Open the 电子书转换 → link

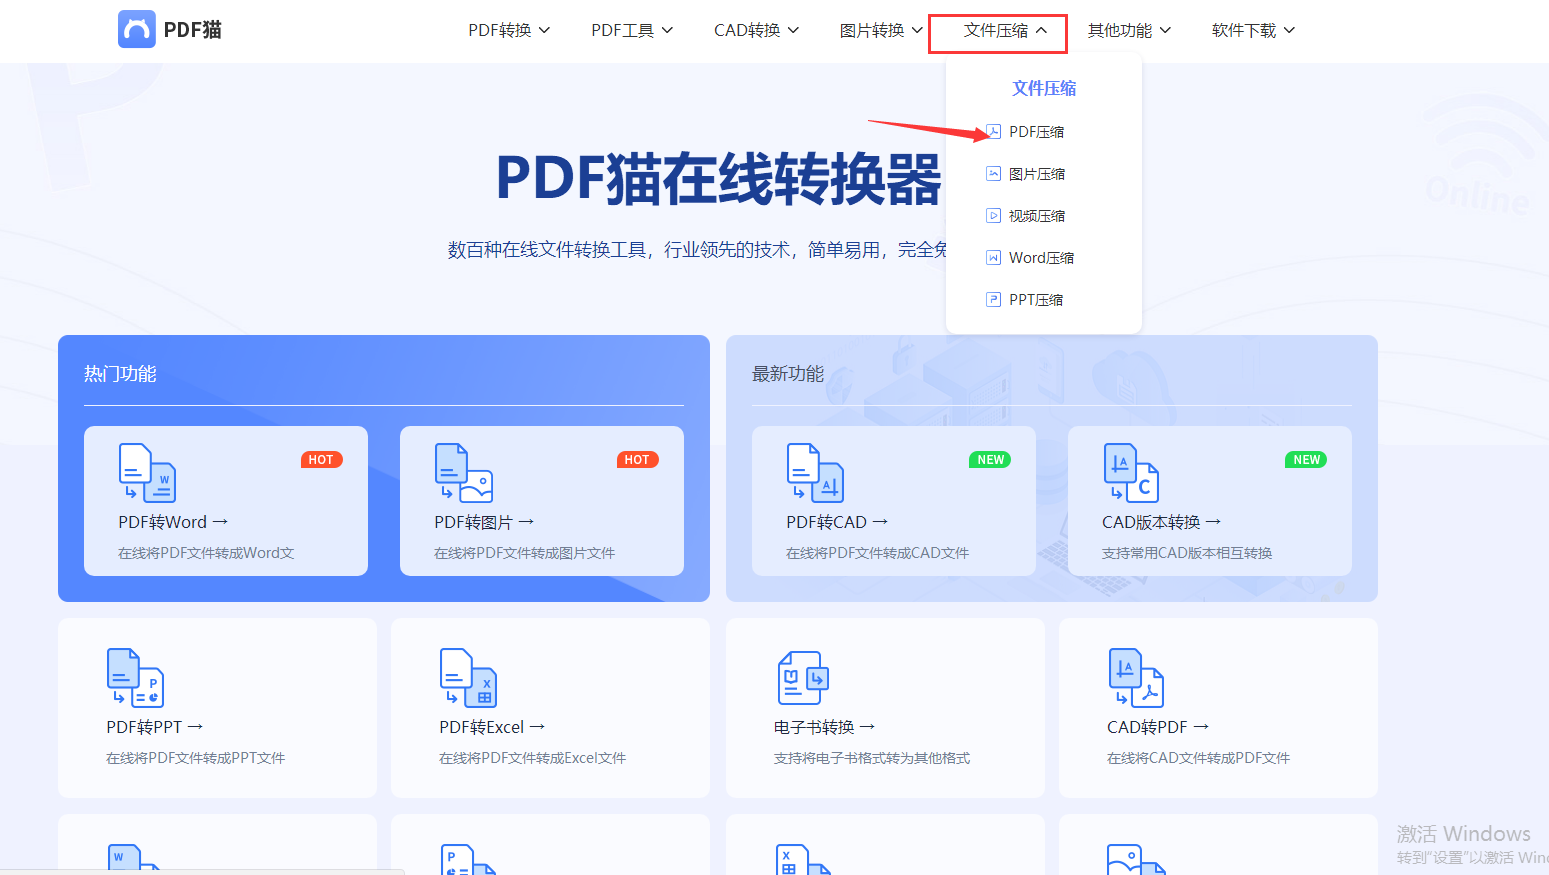point(825,727)
